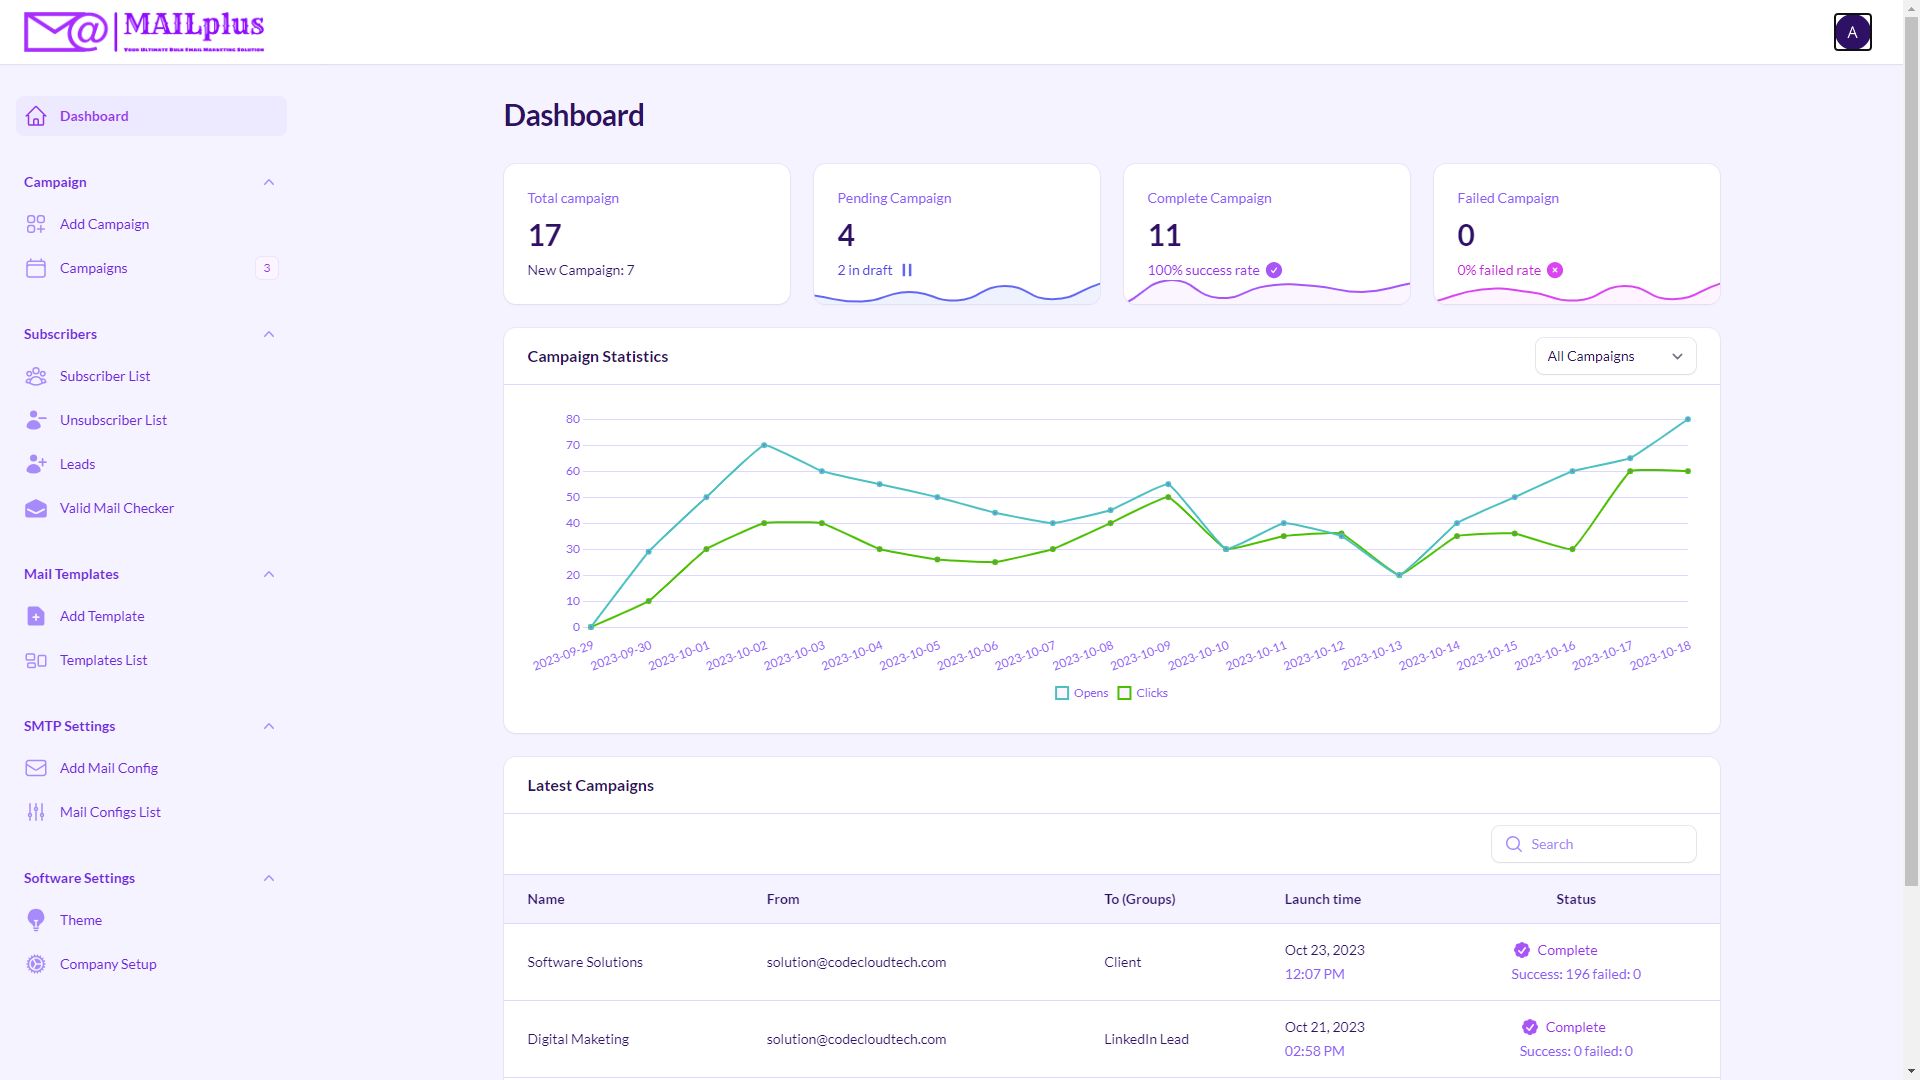Click the Add Template file-plus icon
This screenshot has width=1920, height=1080.
point(36,616)
